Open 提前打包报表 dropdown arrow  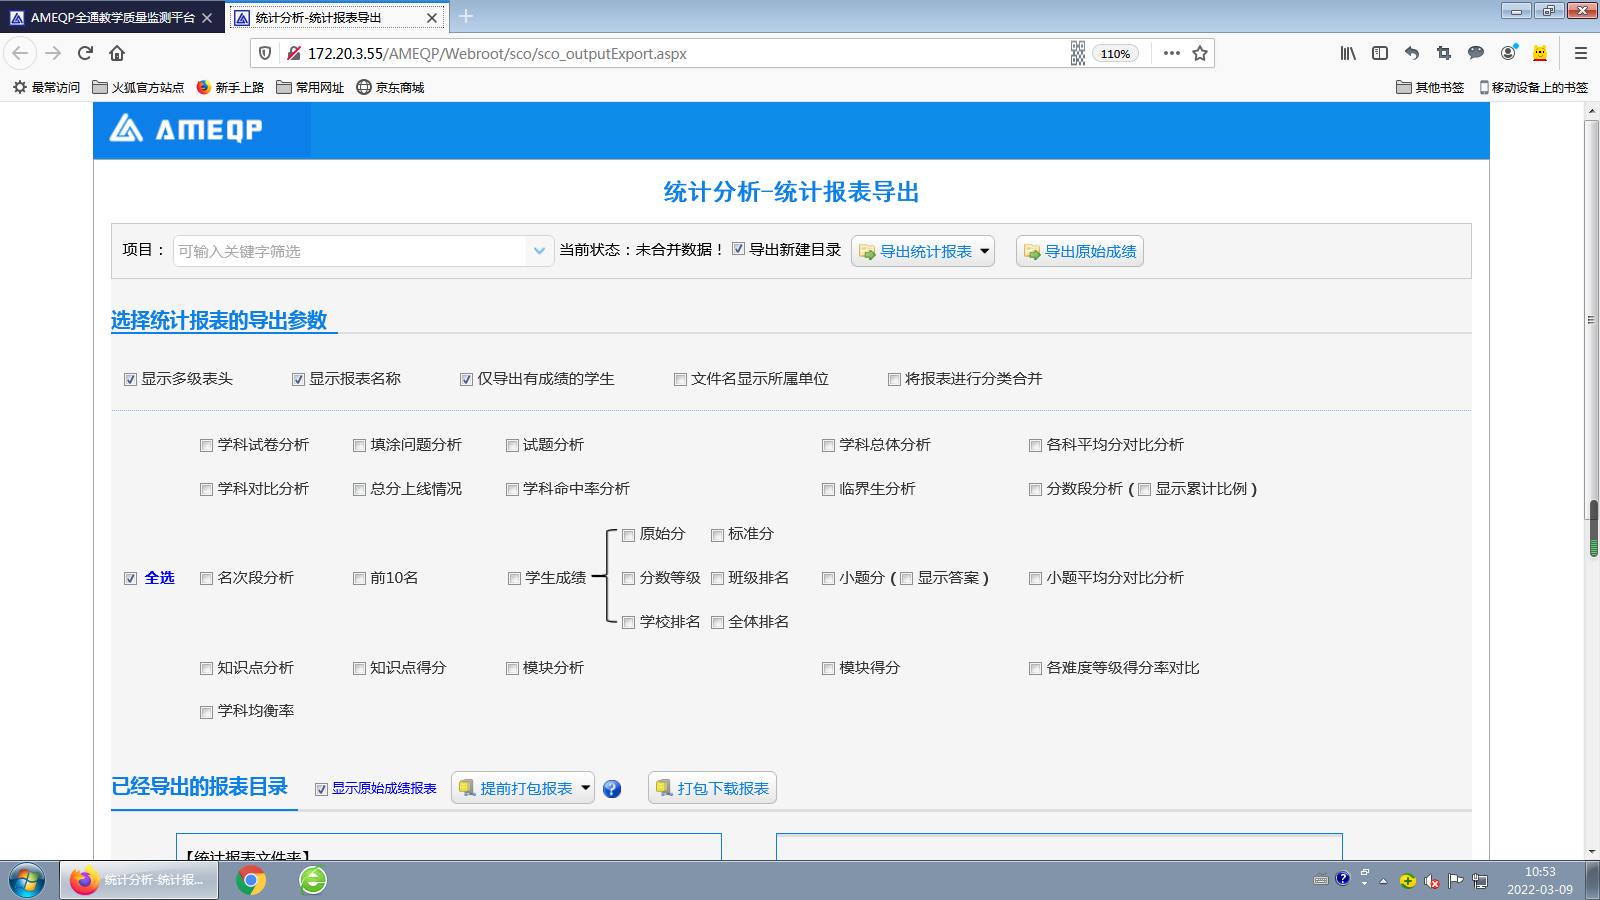coord(586,788)
